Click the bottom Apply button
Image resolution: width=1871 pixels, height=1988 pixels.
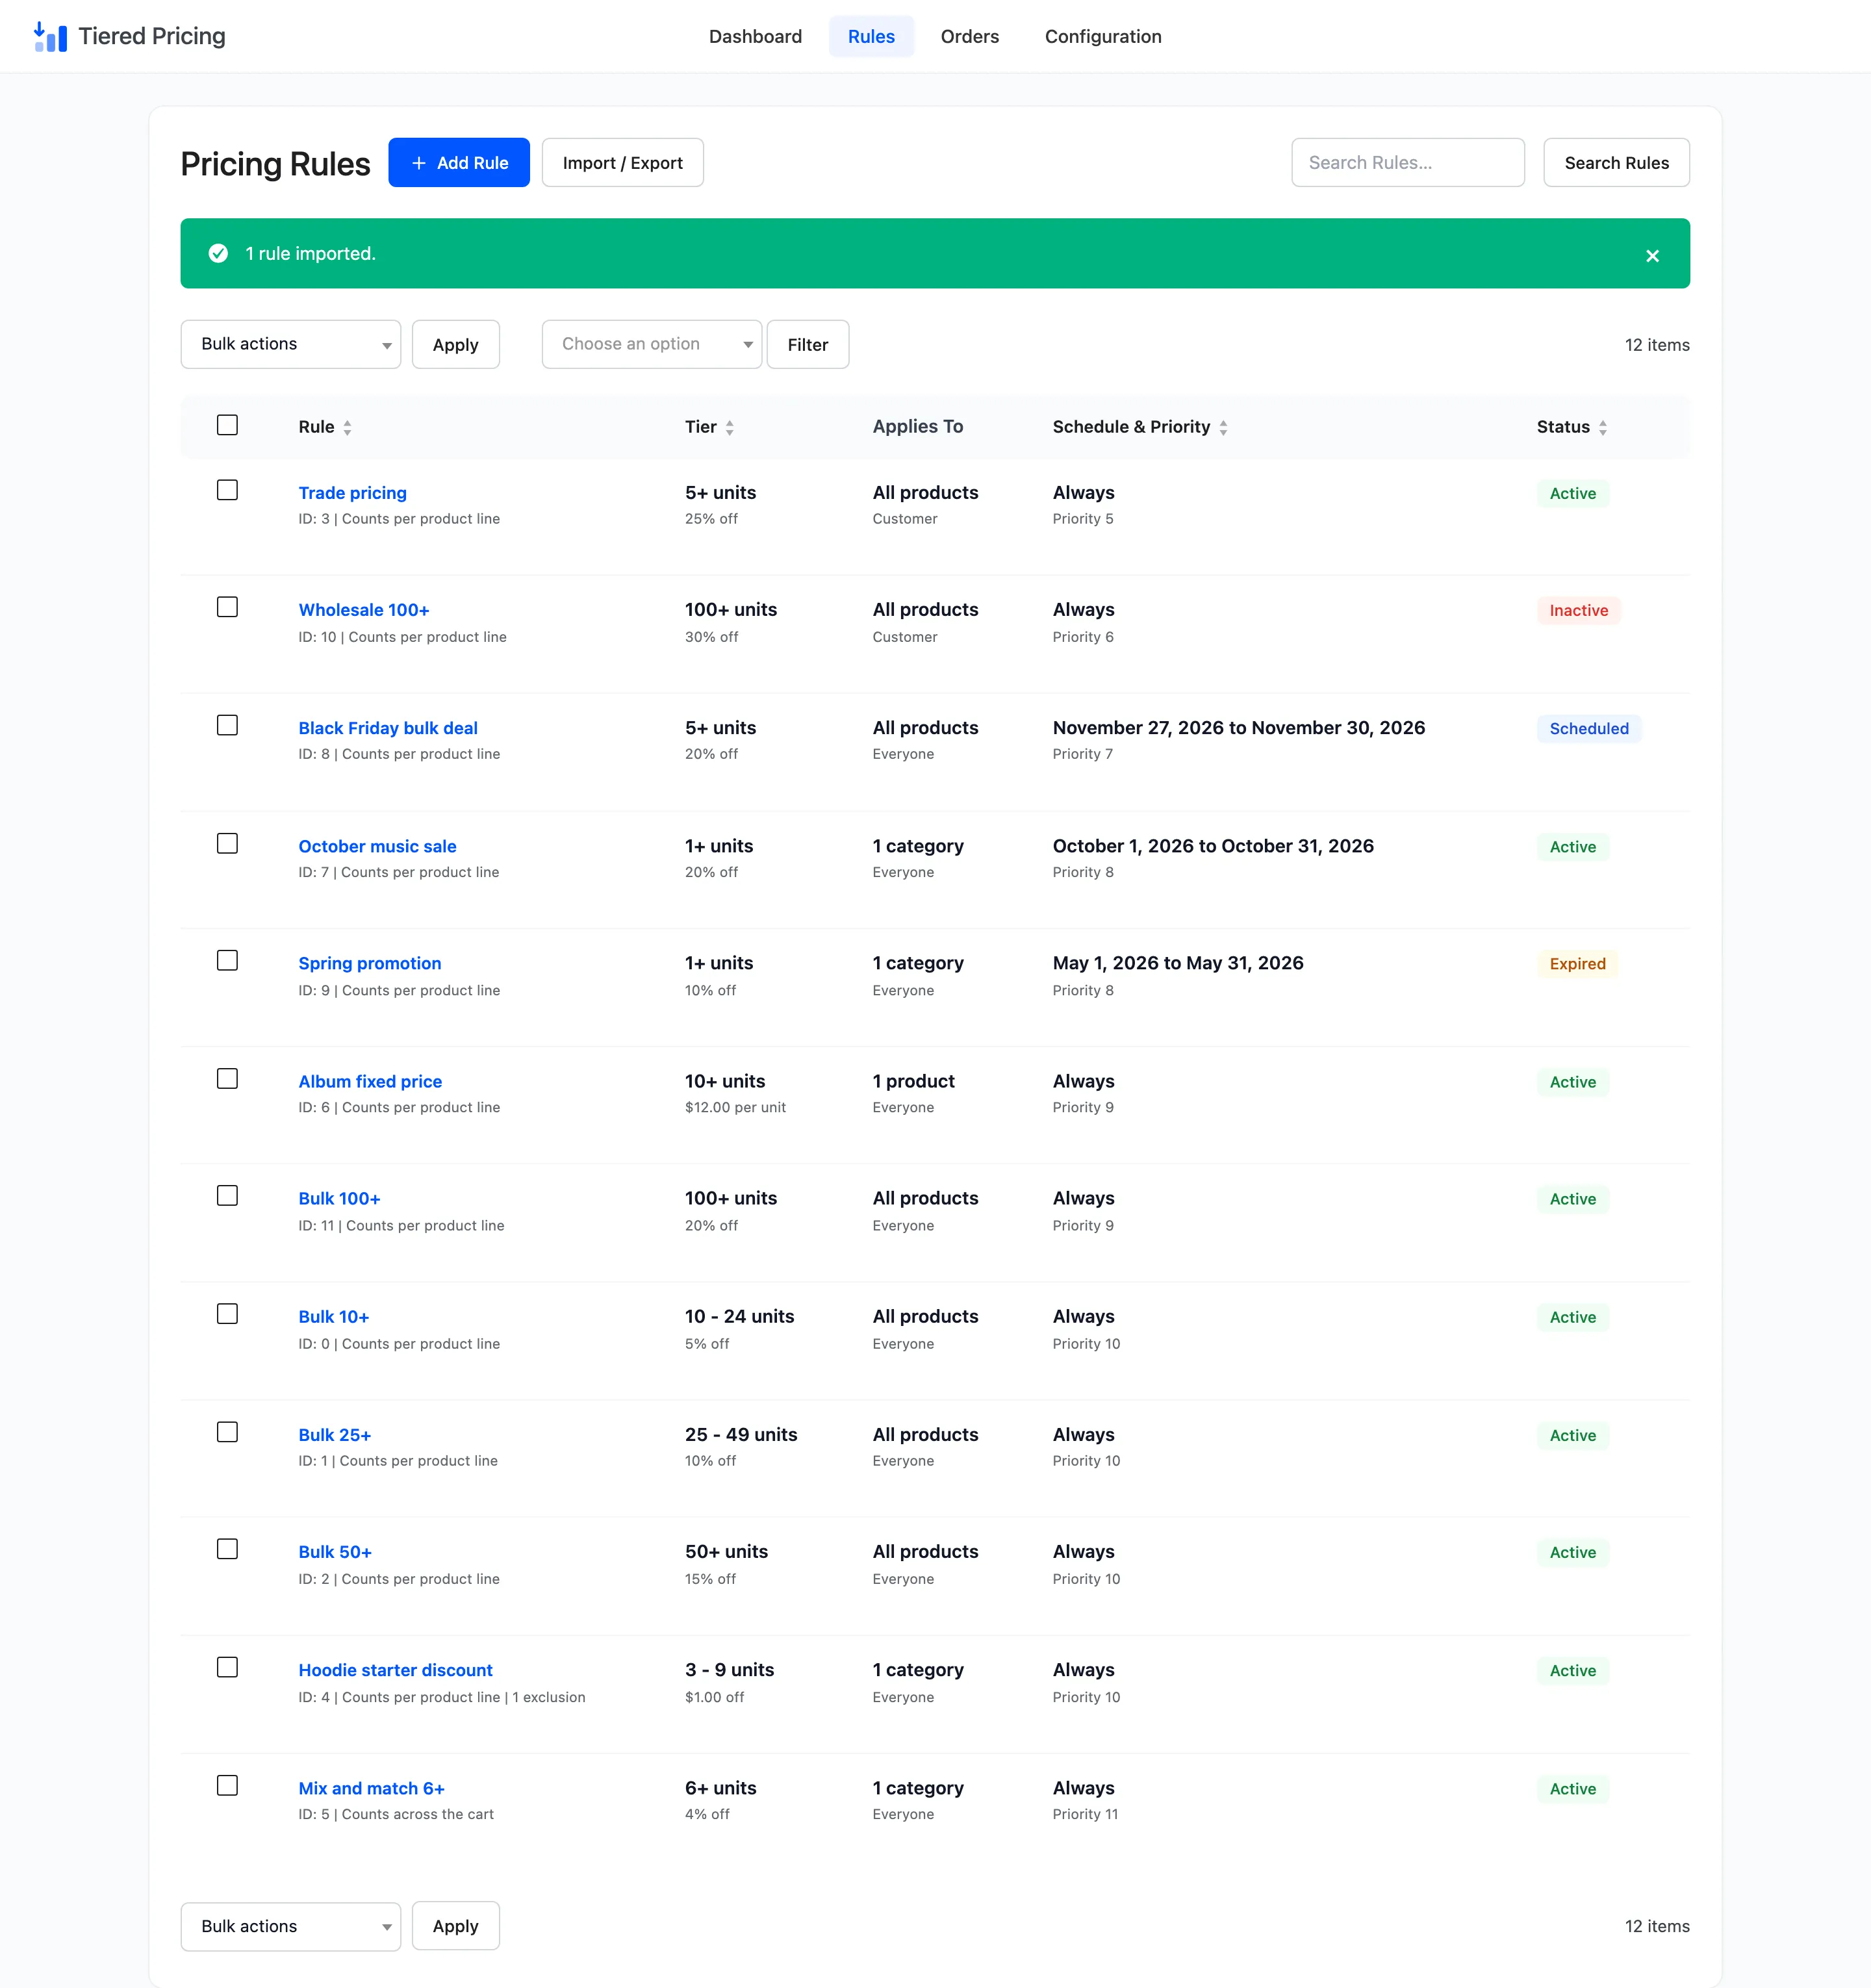pos(456,1926)
